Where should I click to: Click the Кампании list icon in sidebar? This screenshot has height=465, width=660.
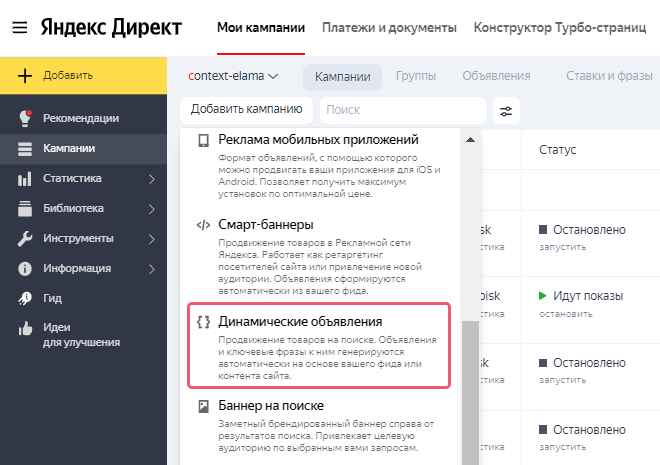25,149
